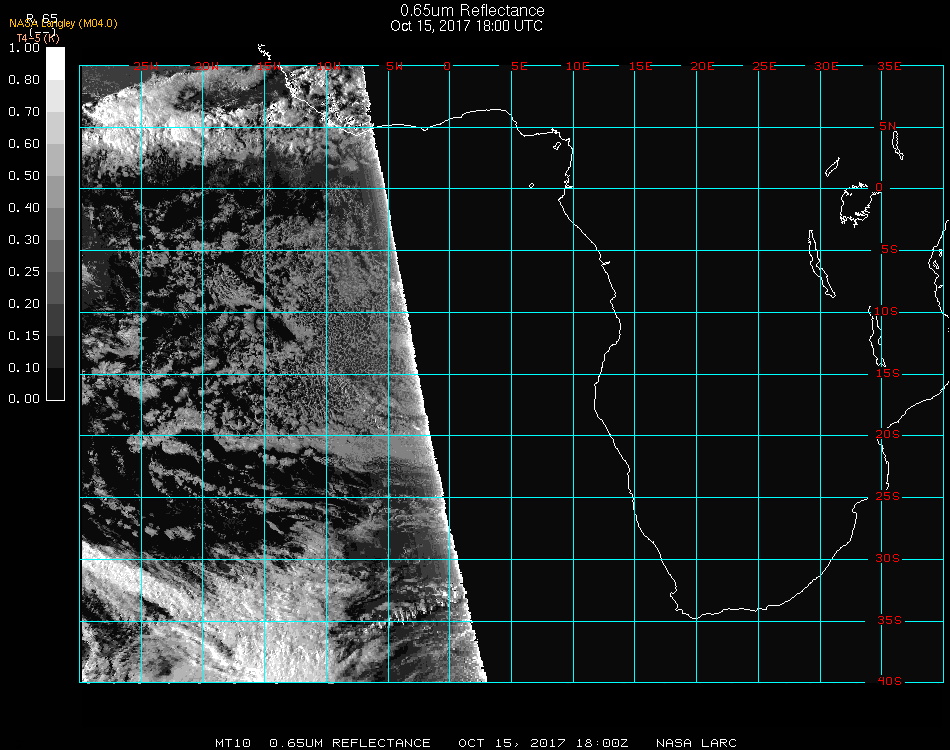The image size is (950, 750).
Task: Click the 15S latitude label
Action: tap(888, 373)
